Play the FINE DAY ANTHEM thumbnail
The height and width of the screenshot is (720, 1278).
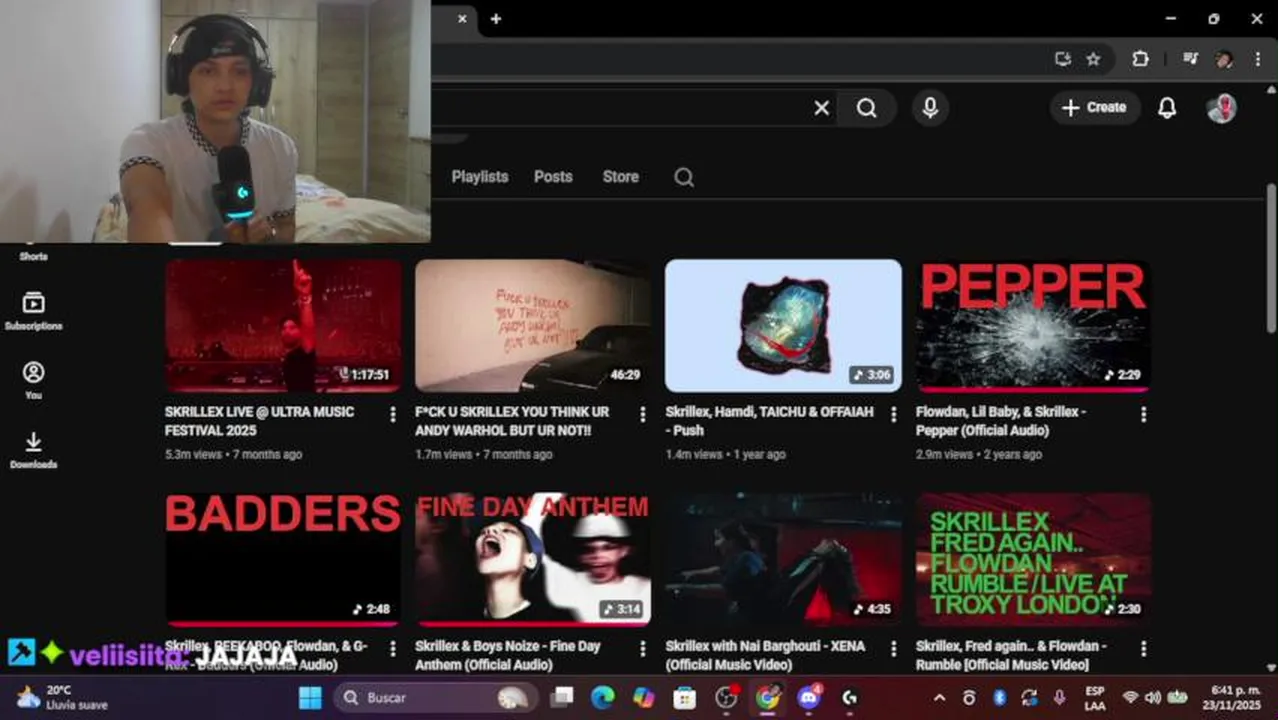(x=533, y=559)
